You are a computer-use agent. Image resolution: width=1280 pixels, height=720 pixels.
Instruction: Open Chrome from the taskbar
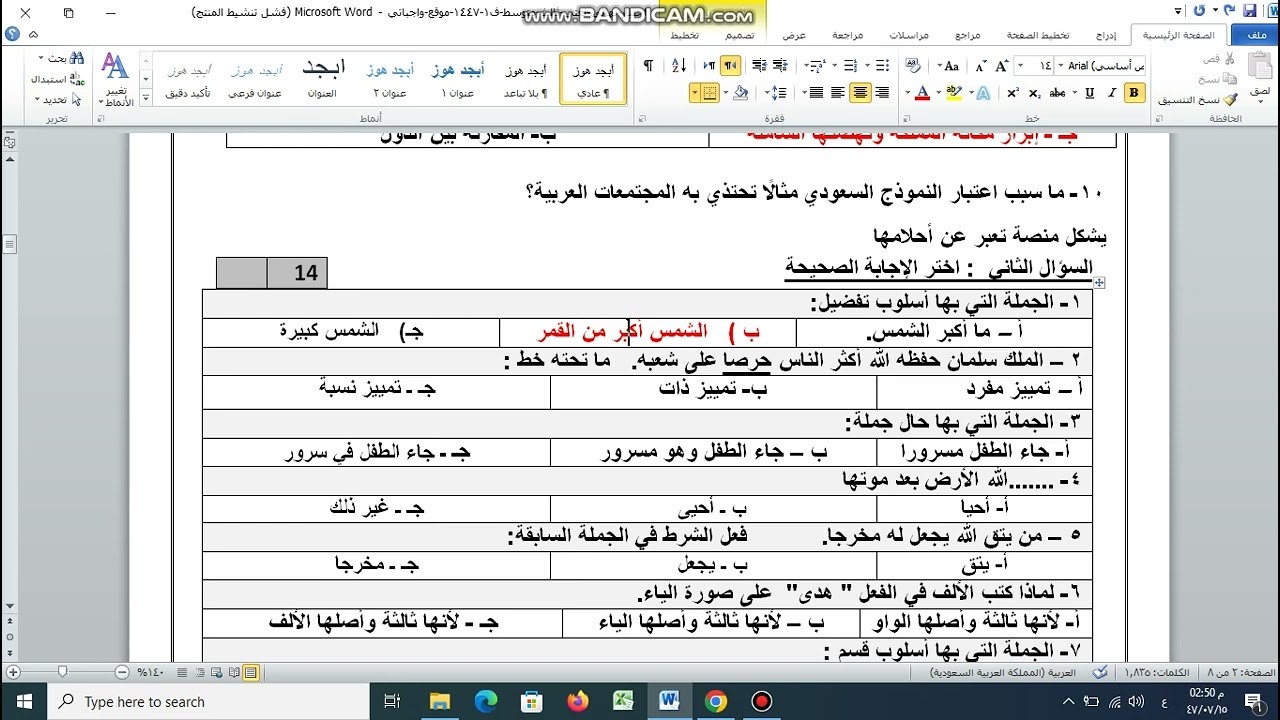[715, 702]
